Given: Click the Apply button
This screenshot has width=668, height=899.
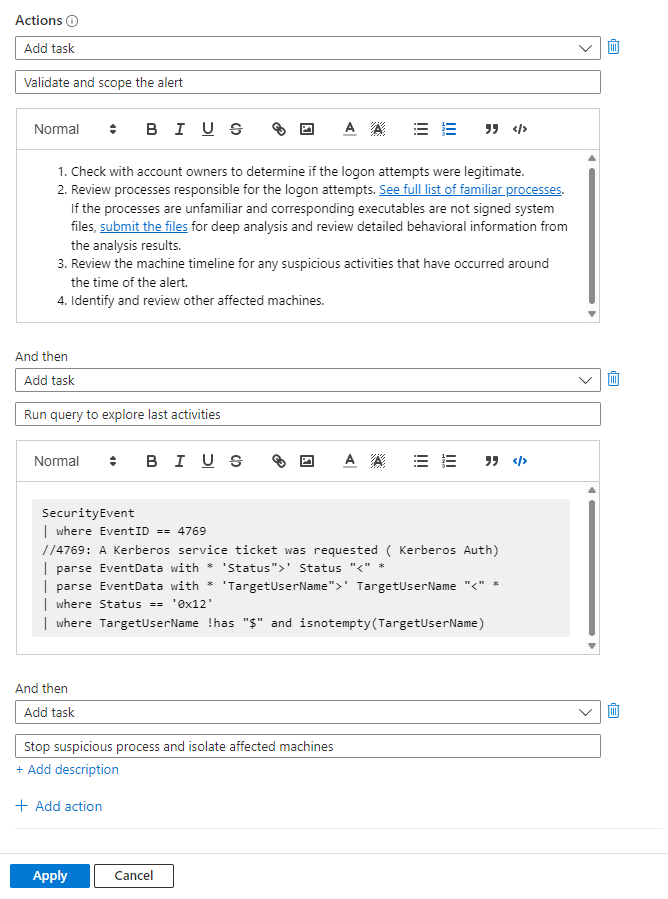Looking at the screenshot, I should click(x=49, y=875).
